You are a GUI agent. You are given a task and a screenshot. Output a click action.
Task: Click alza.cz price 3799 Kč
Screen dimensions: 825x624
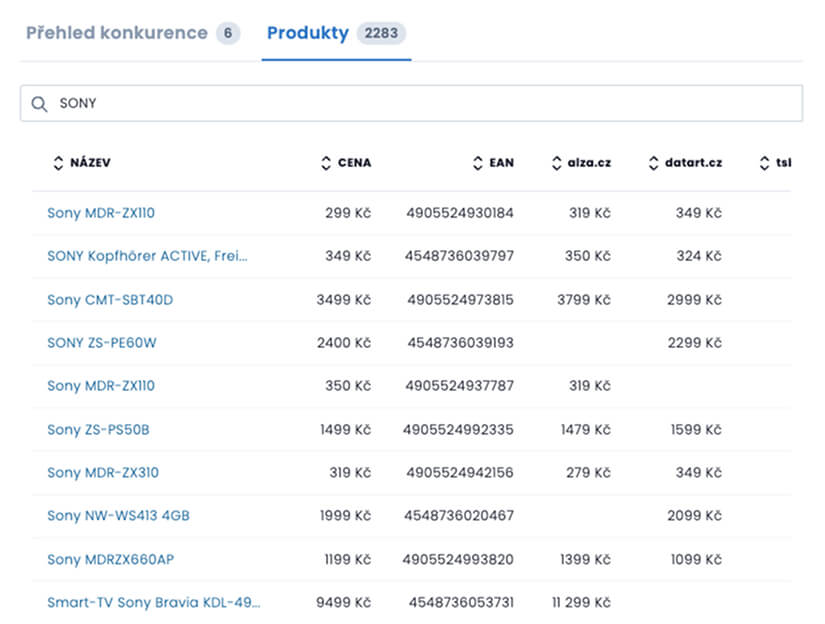pyautogui.click(x=584, y=300)
